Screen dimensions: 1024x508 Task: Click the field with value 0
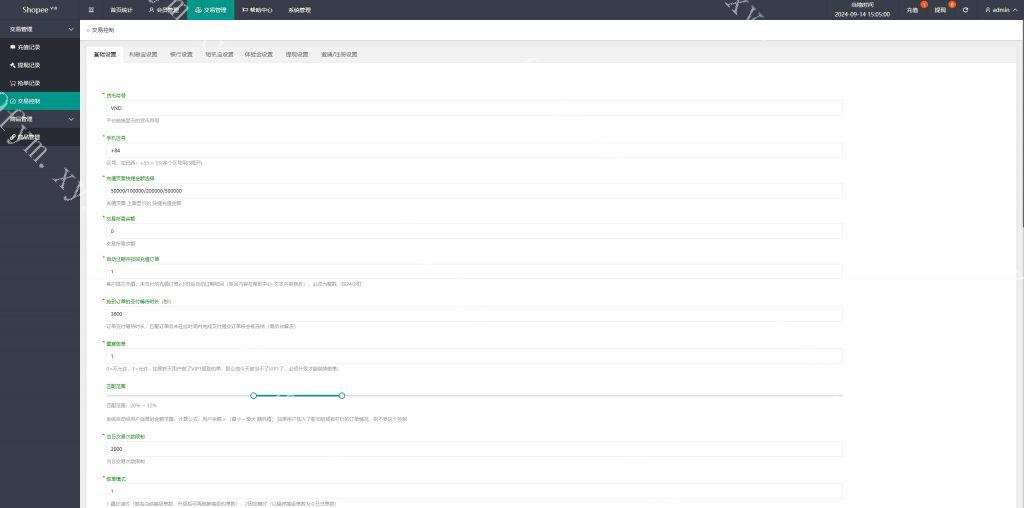tap(474, 231)
